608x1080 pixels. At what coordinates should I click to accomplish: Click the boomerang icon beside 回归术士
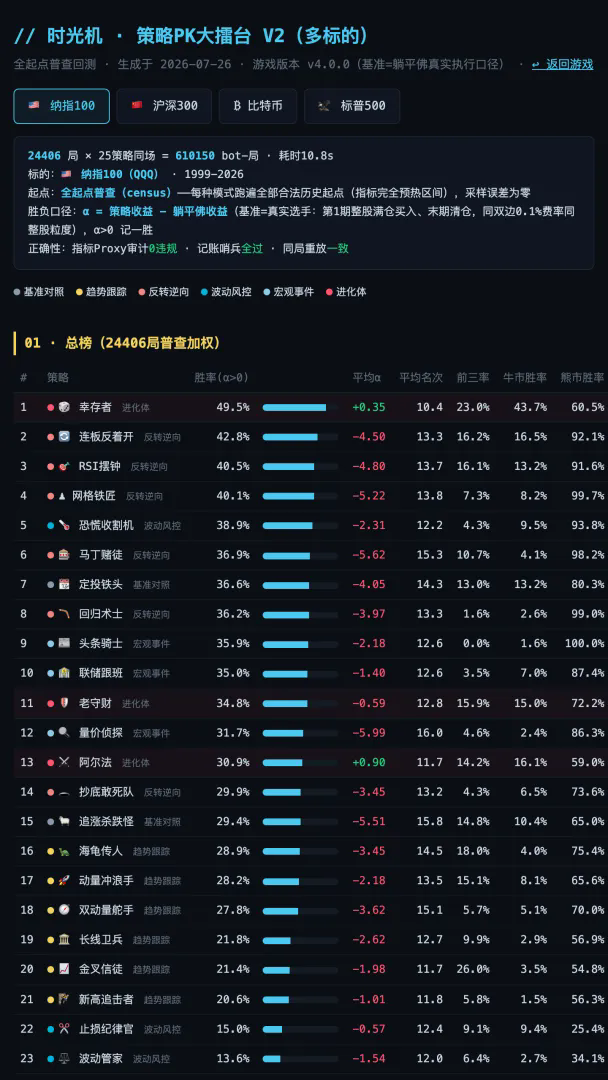coord(63,614)
